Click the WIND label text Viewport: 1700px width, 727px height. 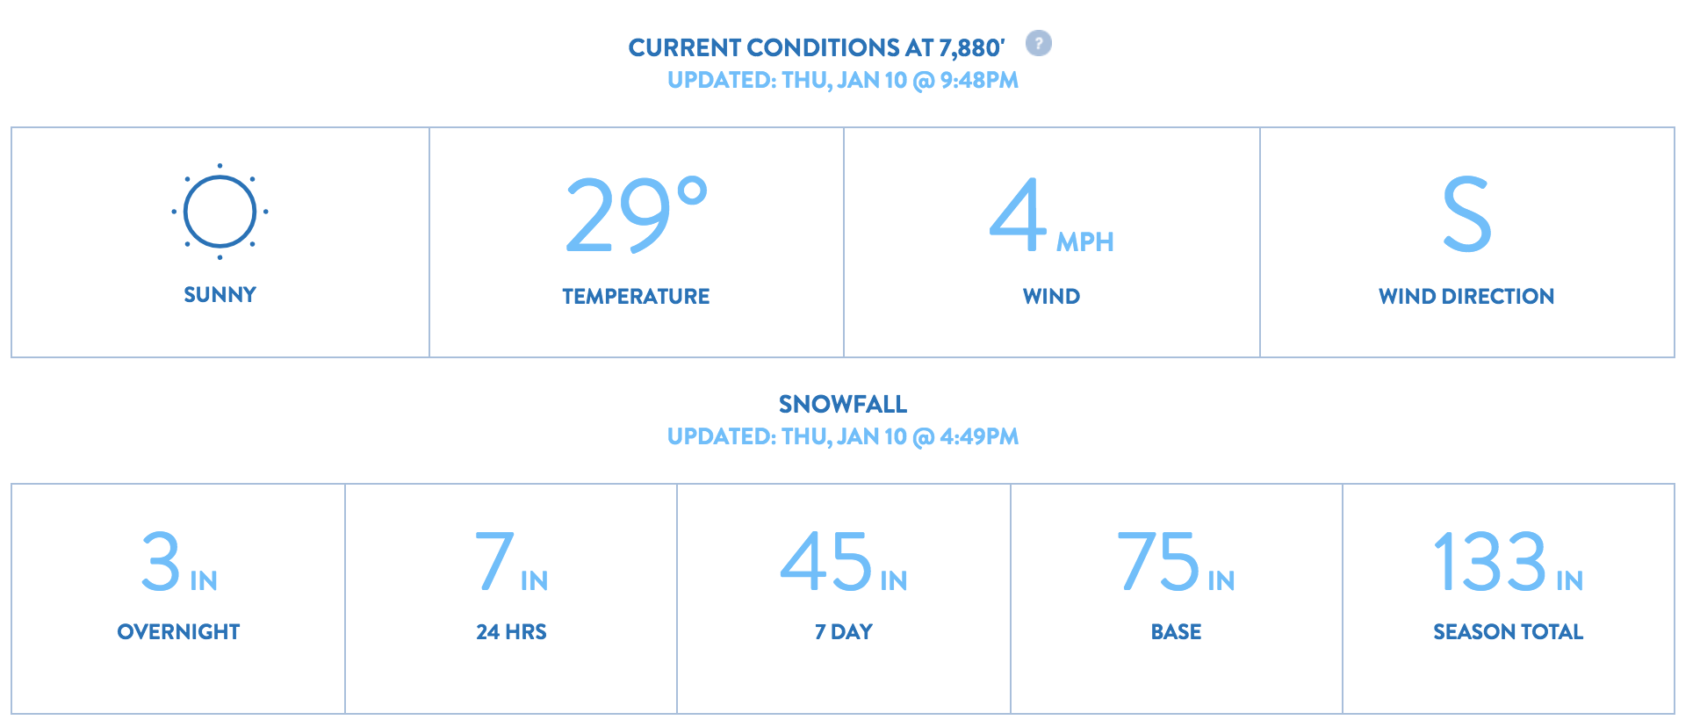pos(1051,296)
